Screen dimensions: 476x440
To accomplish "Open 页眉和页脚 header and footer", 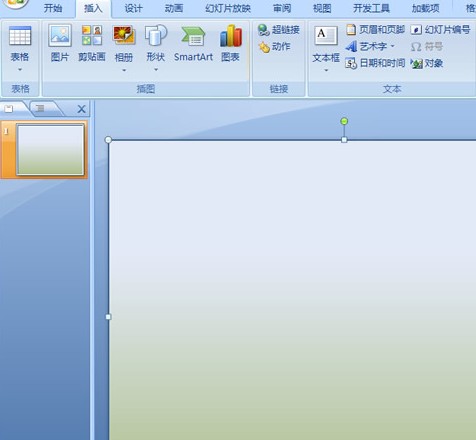I will 375,30.
